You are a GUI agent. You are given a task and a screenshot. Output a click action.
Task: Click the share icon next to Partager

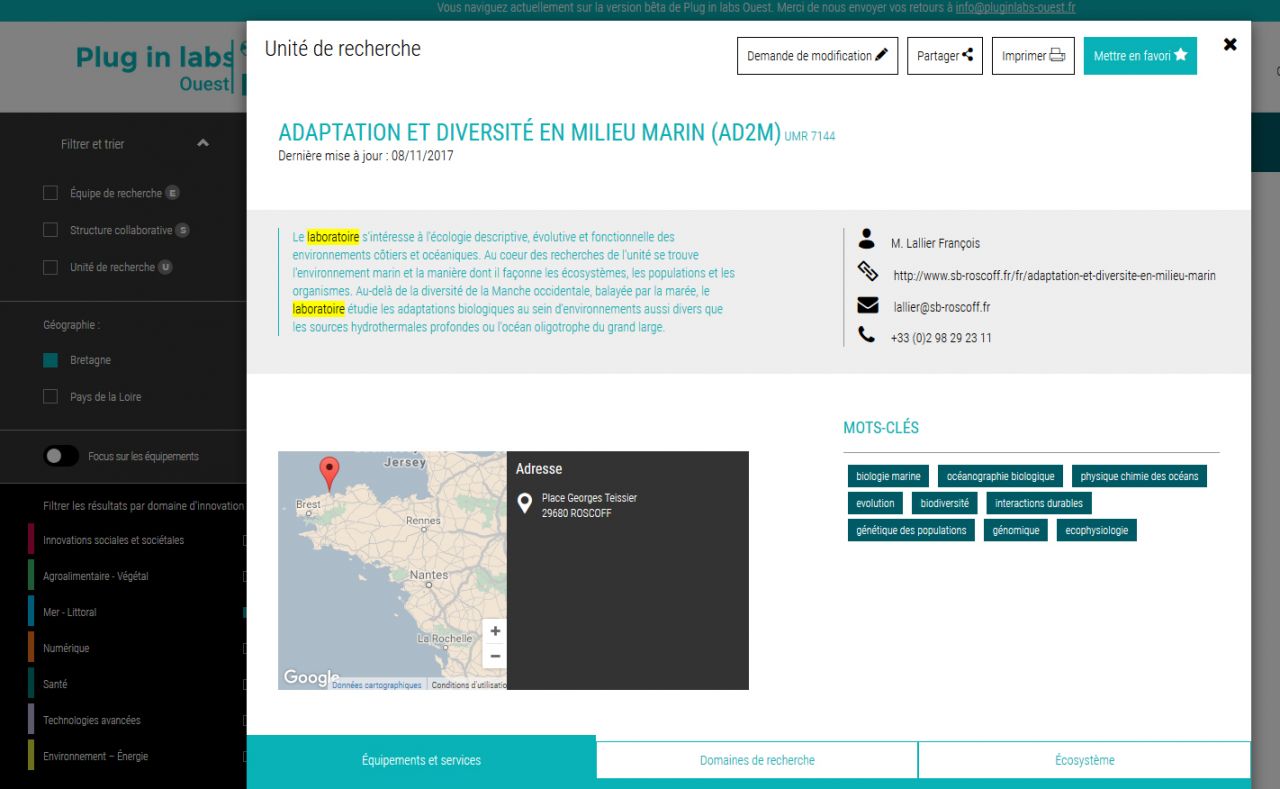coord(968,56)
